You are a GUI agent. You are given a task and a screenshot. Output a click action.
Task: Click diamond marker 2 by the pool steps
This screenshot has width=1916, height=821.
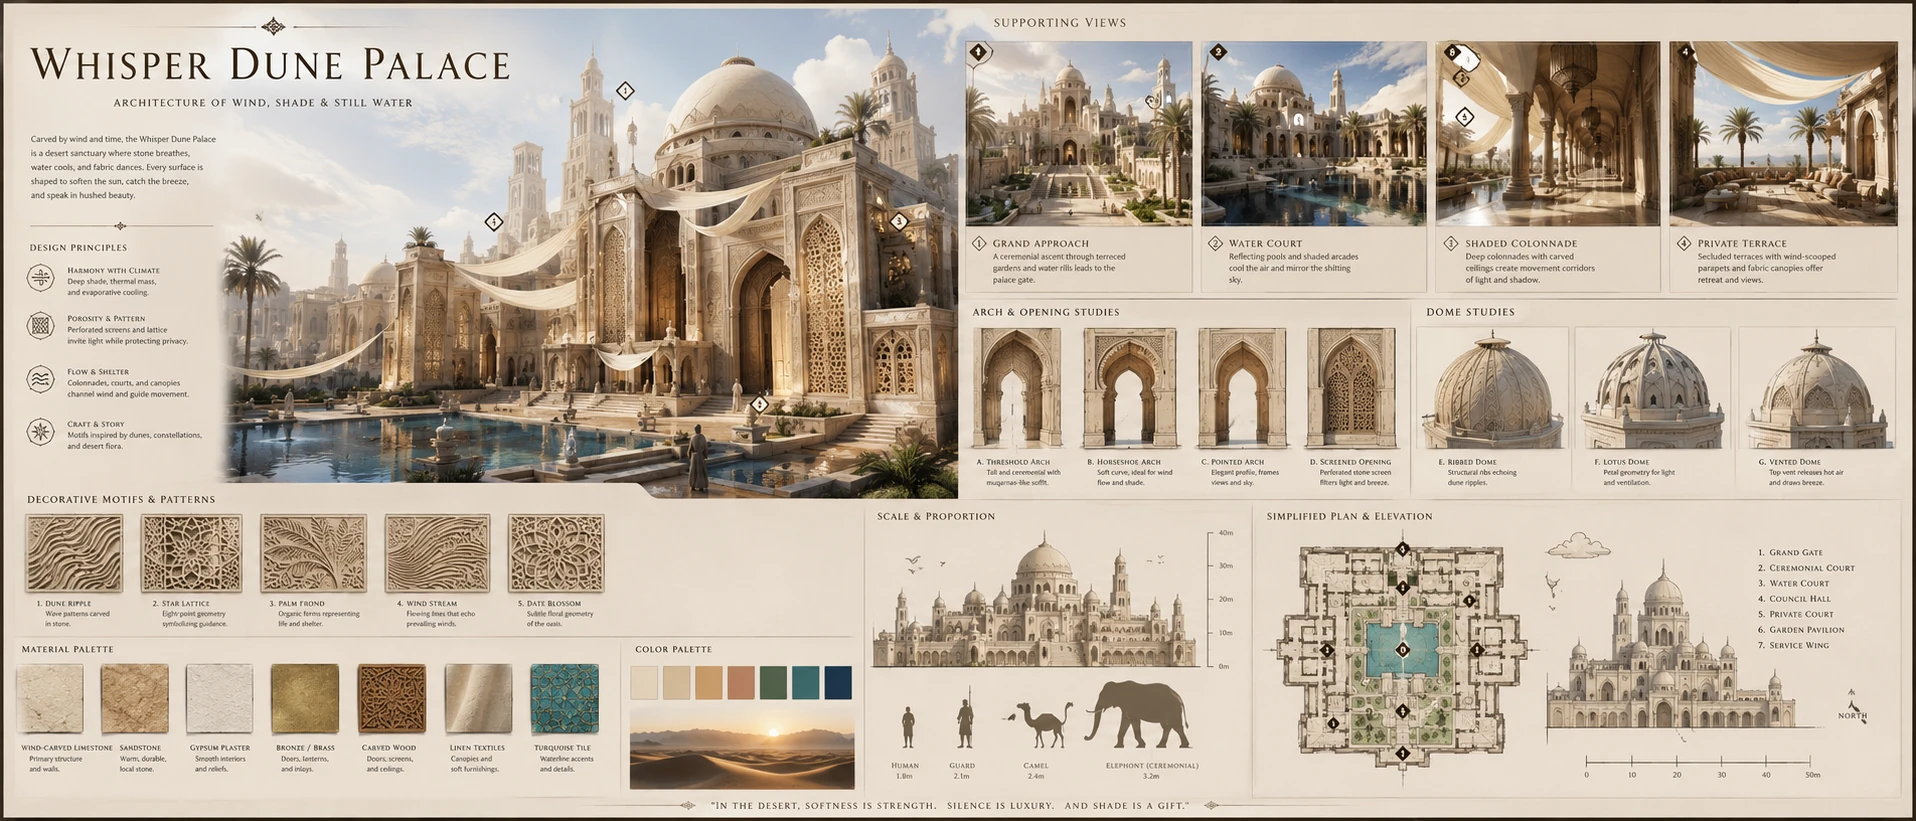coord(759,405)
